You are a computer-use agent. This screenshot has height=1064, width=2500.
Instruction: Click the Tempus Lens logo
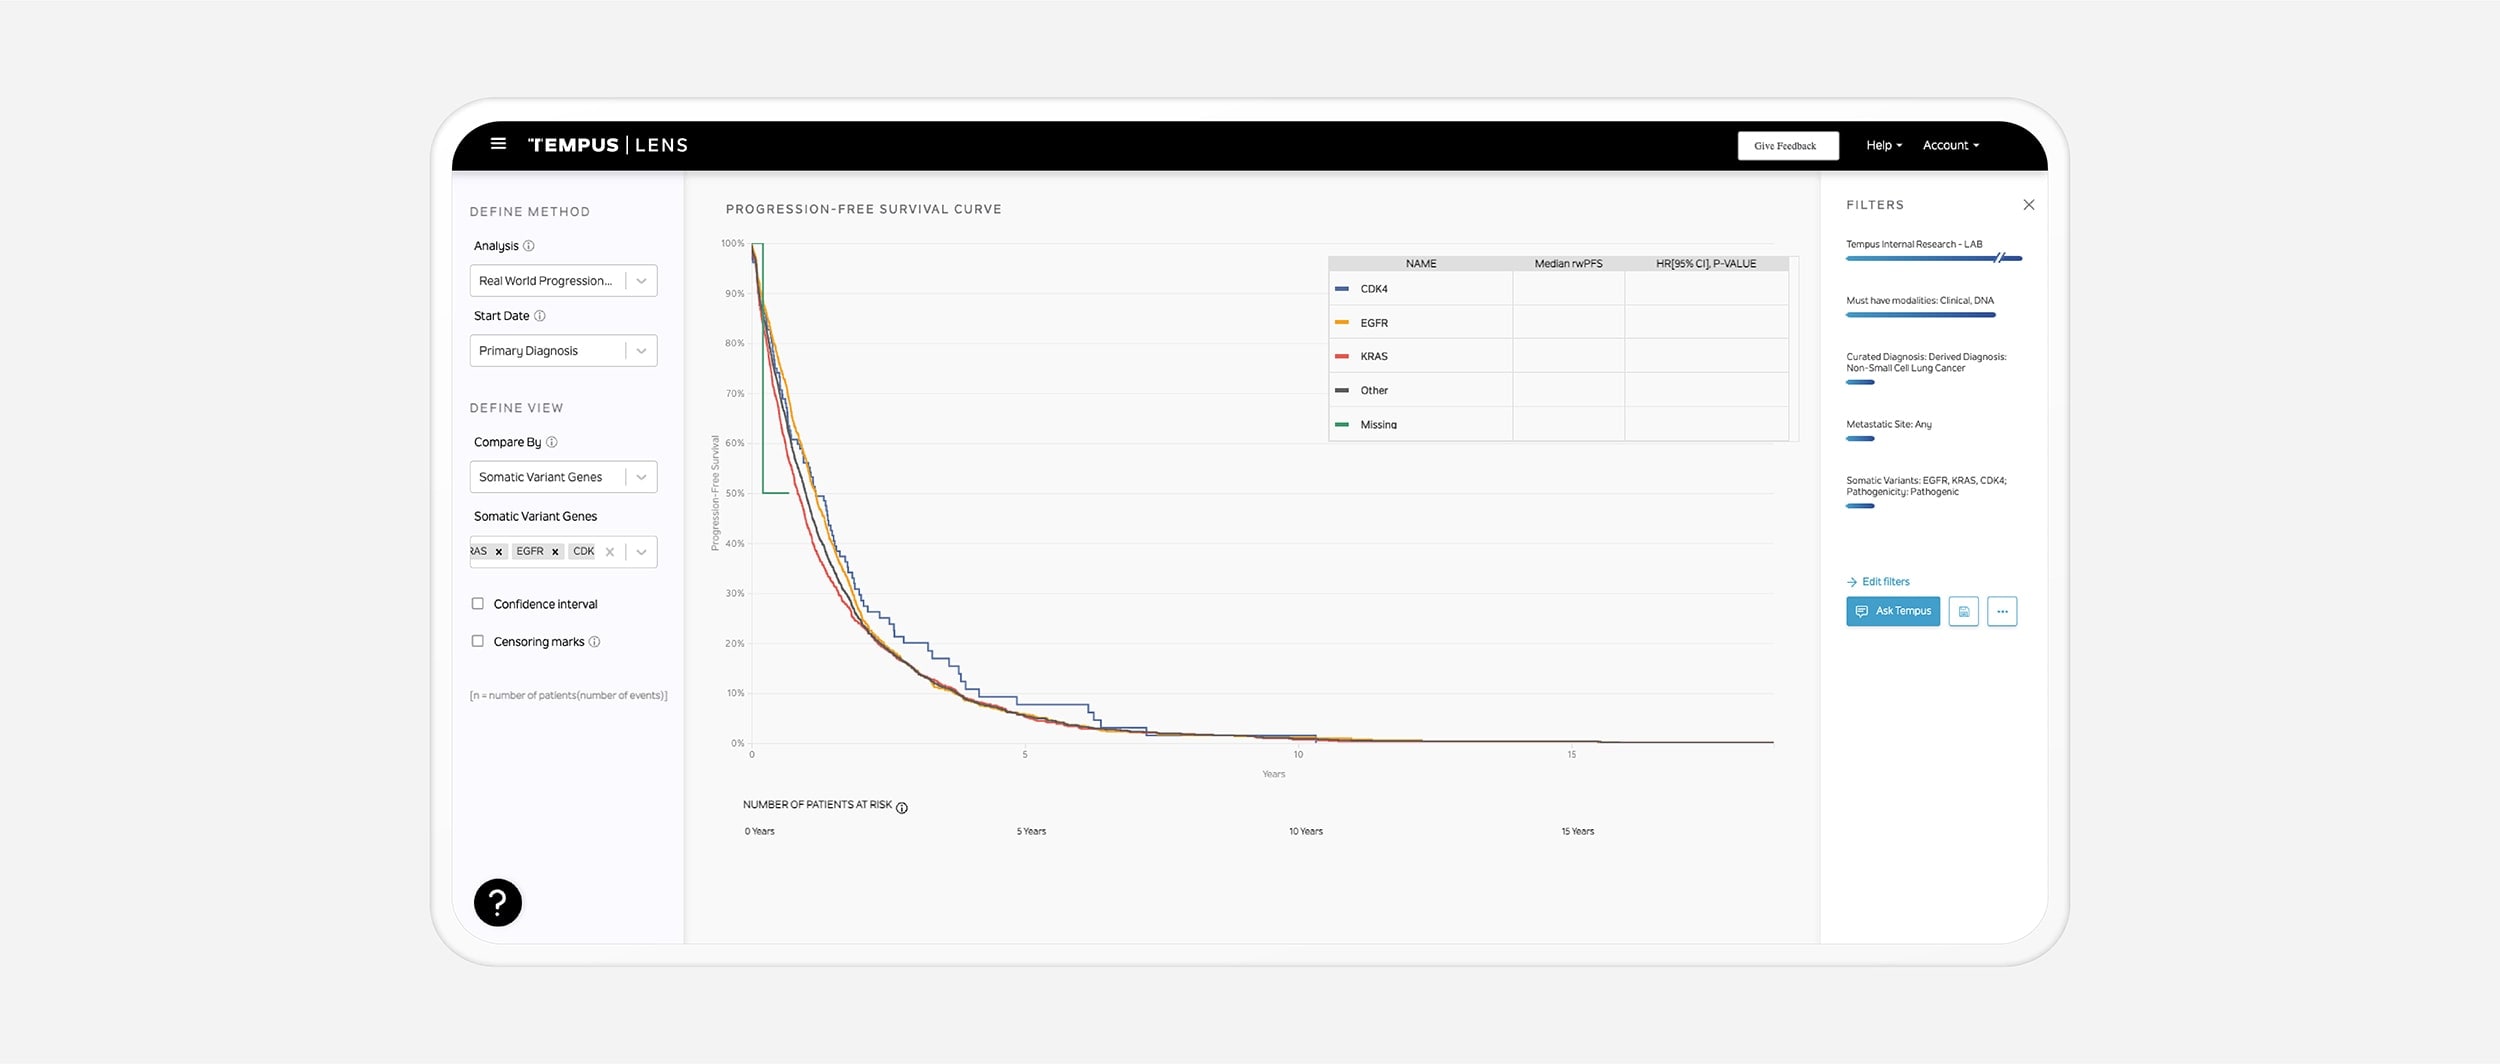[608, 145]
